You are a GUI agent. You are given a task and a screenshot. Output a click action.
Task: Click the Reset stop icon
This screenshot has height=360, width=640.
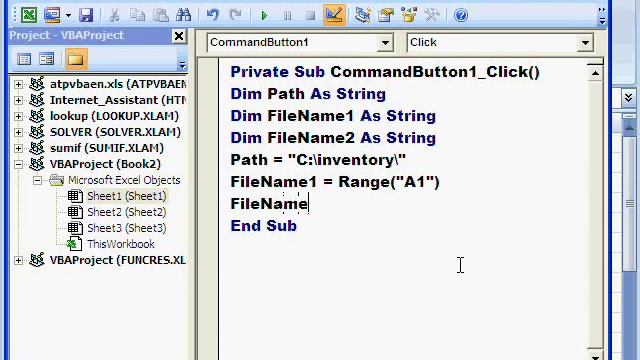tap(310, 15)
